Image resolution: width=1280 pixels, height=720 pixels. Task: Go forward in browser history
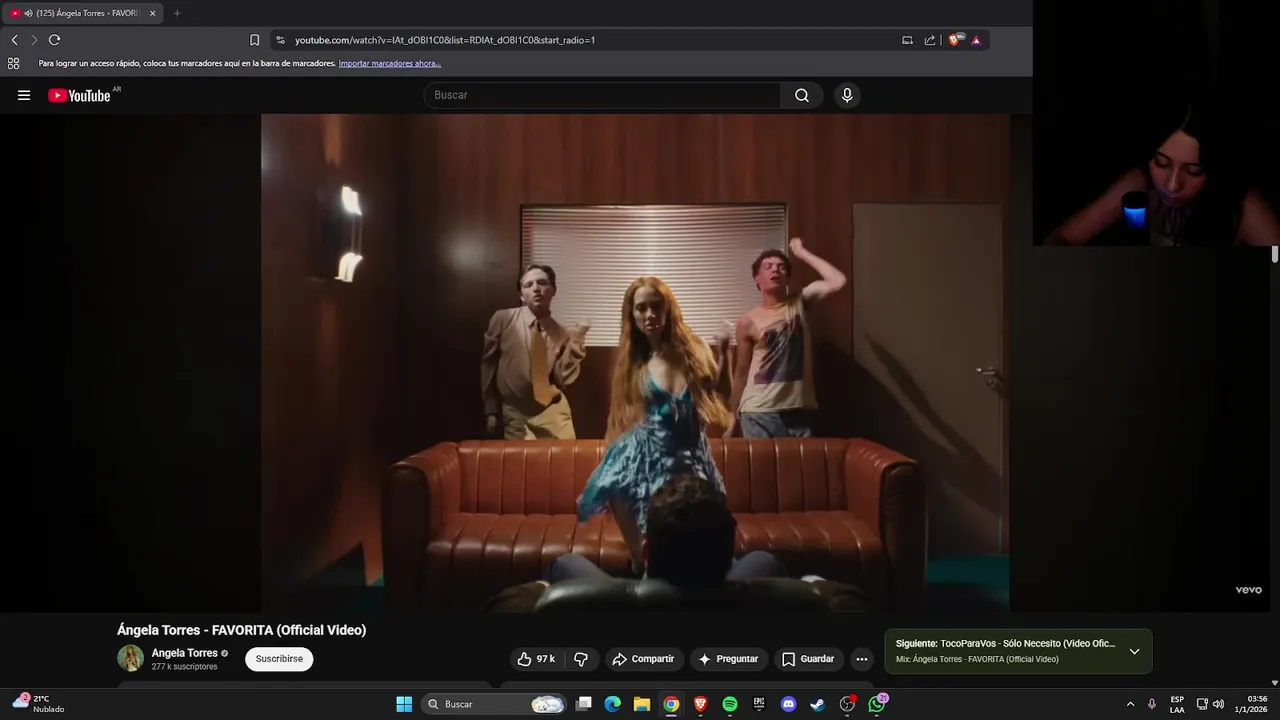34,40
